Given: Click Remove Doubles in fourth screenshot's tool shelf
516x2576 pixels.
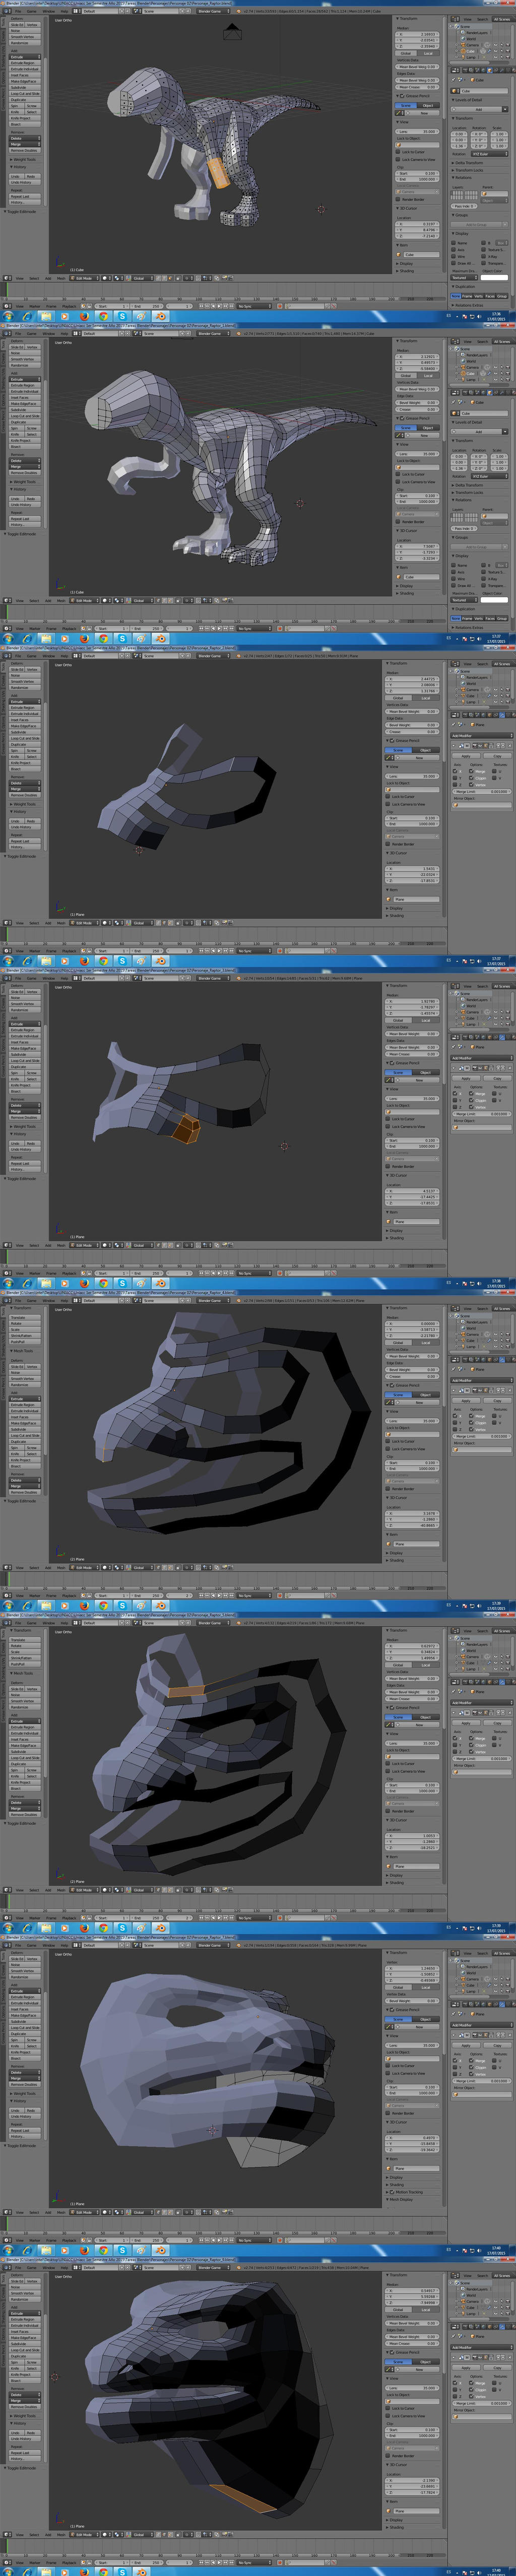Looking at the screenshot, I should (x=24, y=1117).
